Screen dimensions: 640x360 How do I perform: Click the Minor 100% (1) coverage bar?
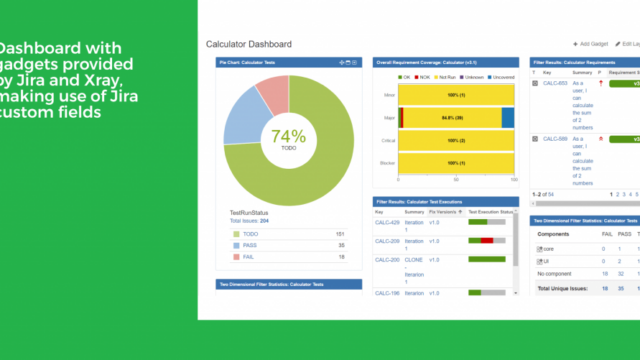pos(456,95)
